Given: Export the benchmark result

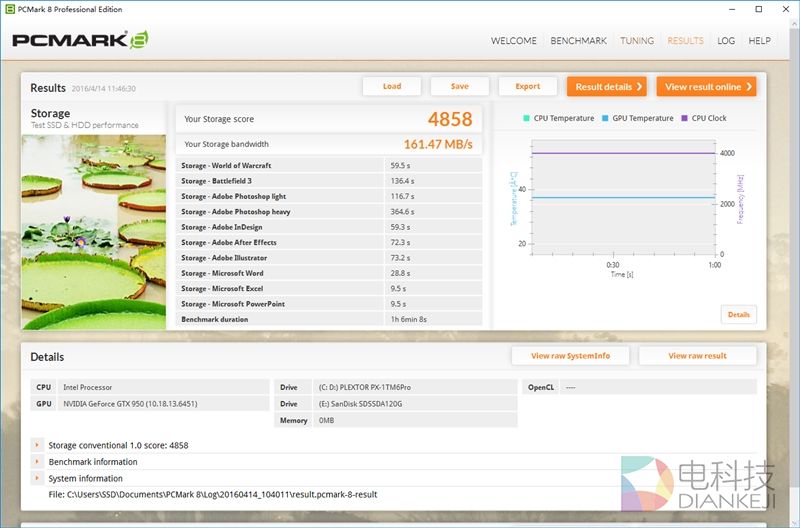Looking at the screenshot, I should pos(527,87).
